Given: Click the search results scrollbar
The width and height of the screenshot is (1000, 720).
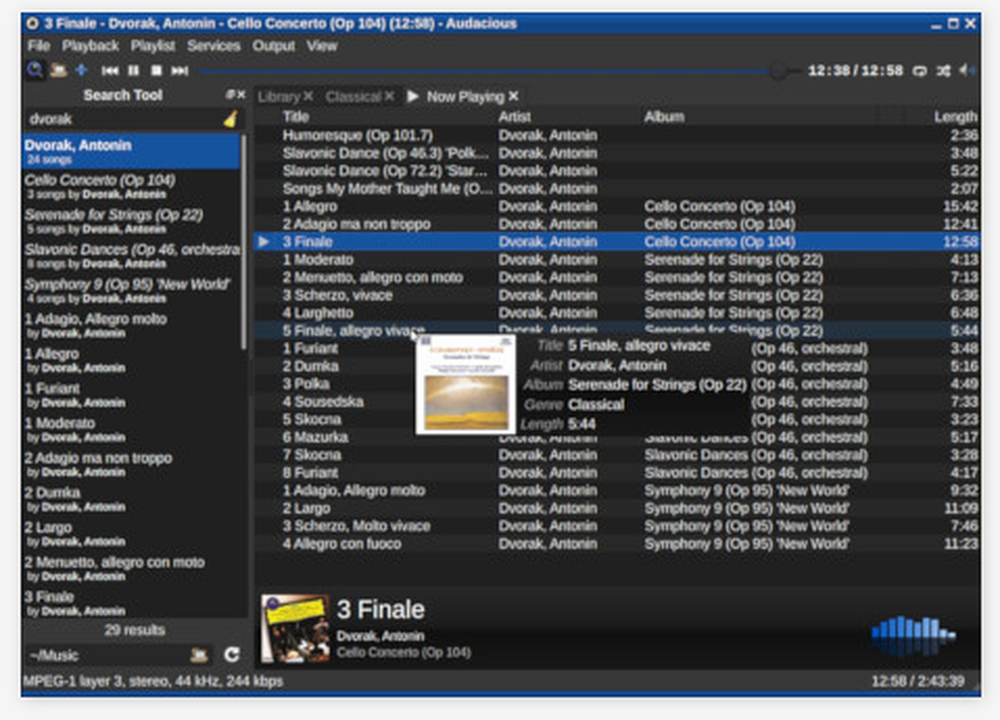Looking at the screenshot, I should [243, 242].
